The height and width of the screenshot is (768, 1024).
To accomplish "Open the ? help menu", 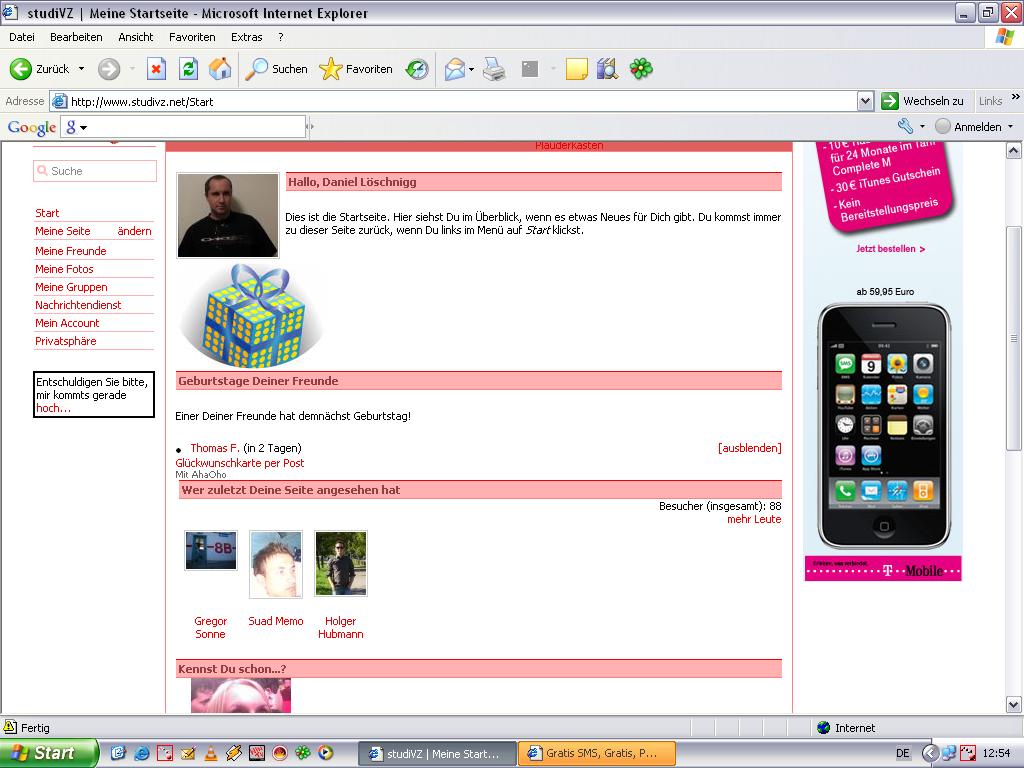I will point(281,37).
